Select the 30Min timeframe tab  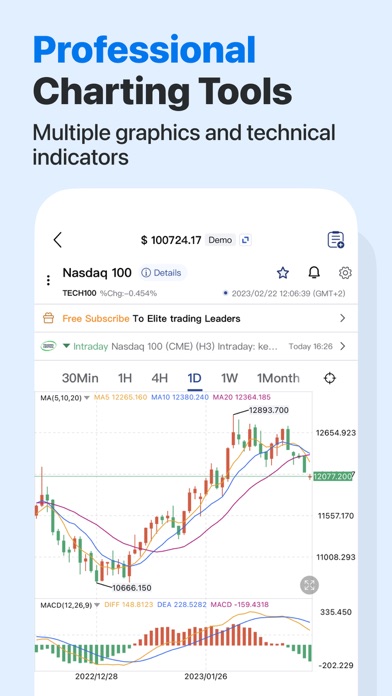click(x=80, y=378)
